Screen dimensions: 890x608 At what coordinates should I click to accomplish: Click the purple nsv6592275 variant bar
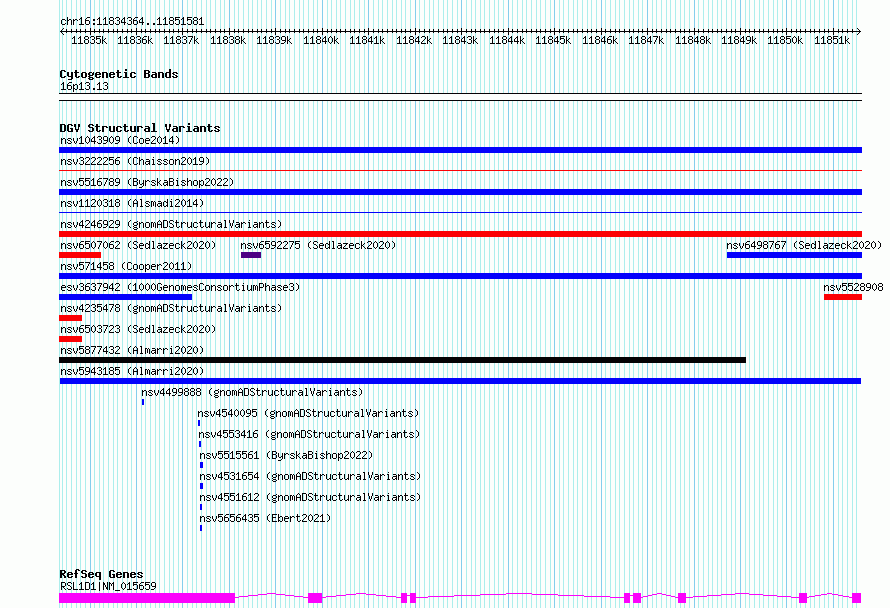pyautogui.click(x=251, y=255)
